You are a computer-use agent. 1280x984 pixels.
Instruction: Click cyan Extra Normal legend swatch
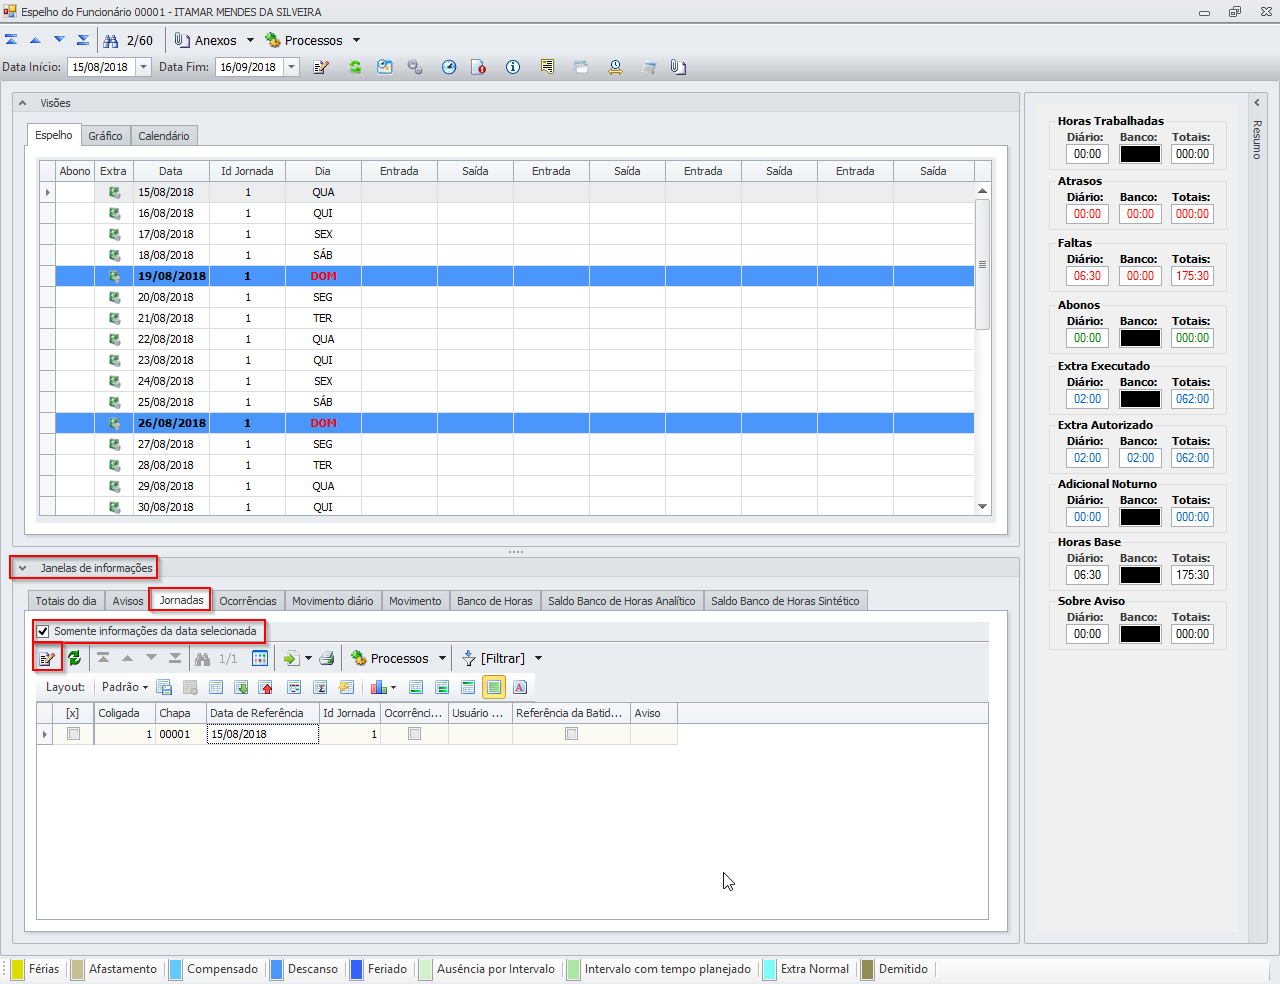pyautogui.click(x=769, y=969)
